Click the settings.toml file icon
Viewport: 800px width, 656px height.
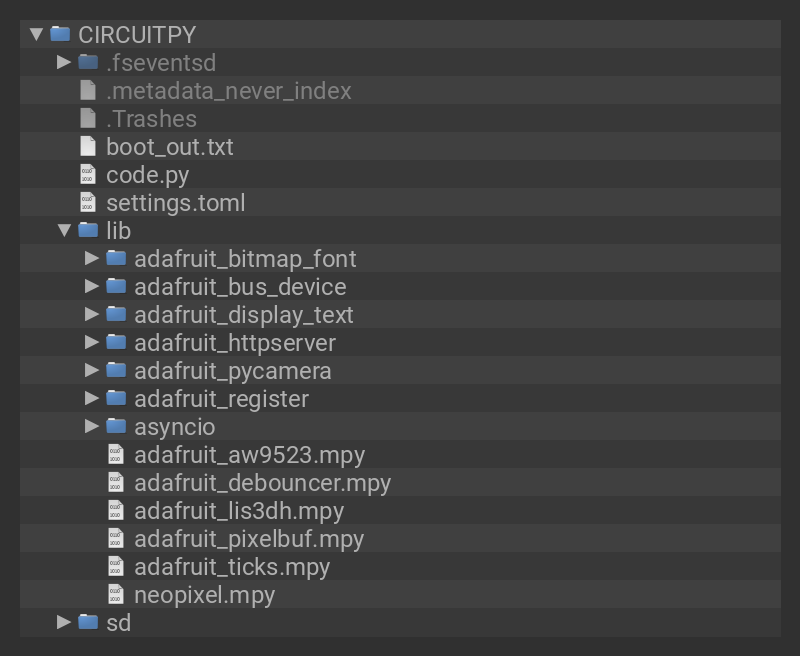tap(88, 202)
